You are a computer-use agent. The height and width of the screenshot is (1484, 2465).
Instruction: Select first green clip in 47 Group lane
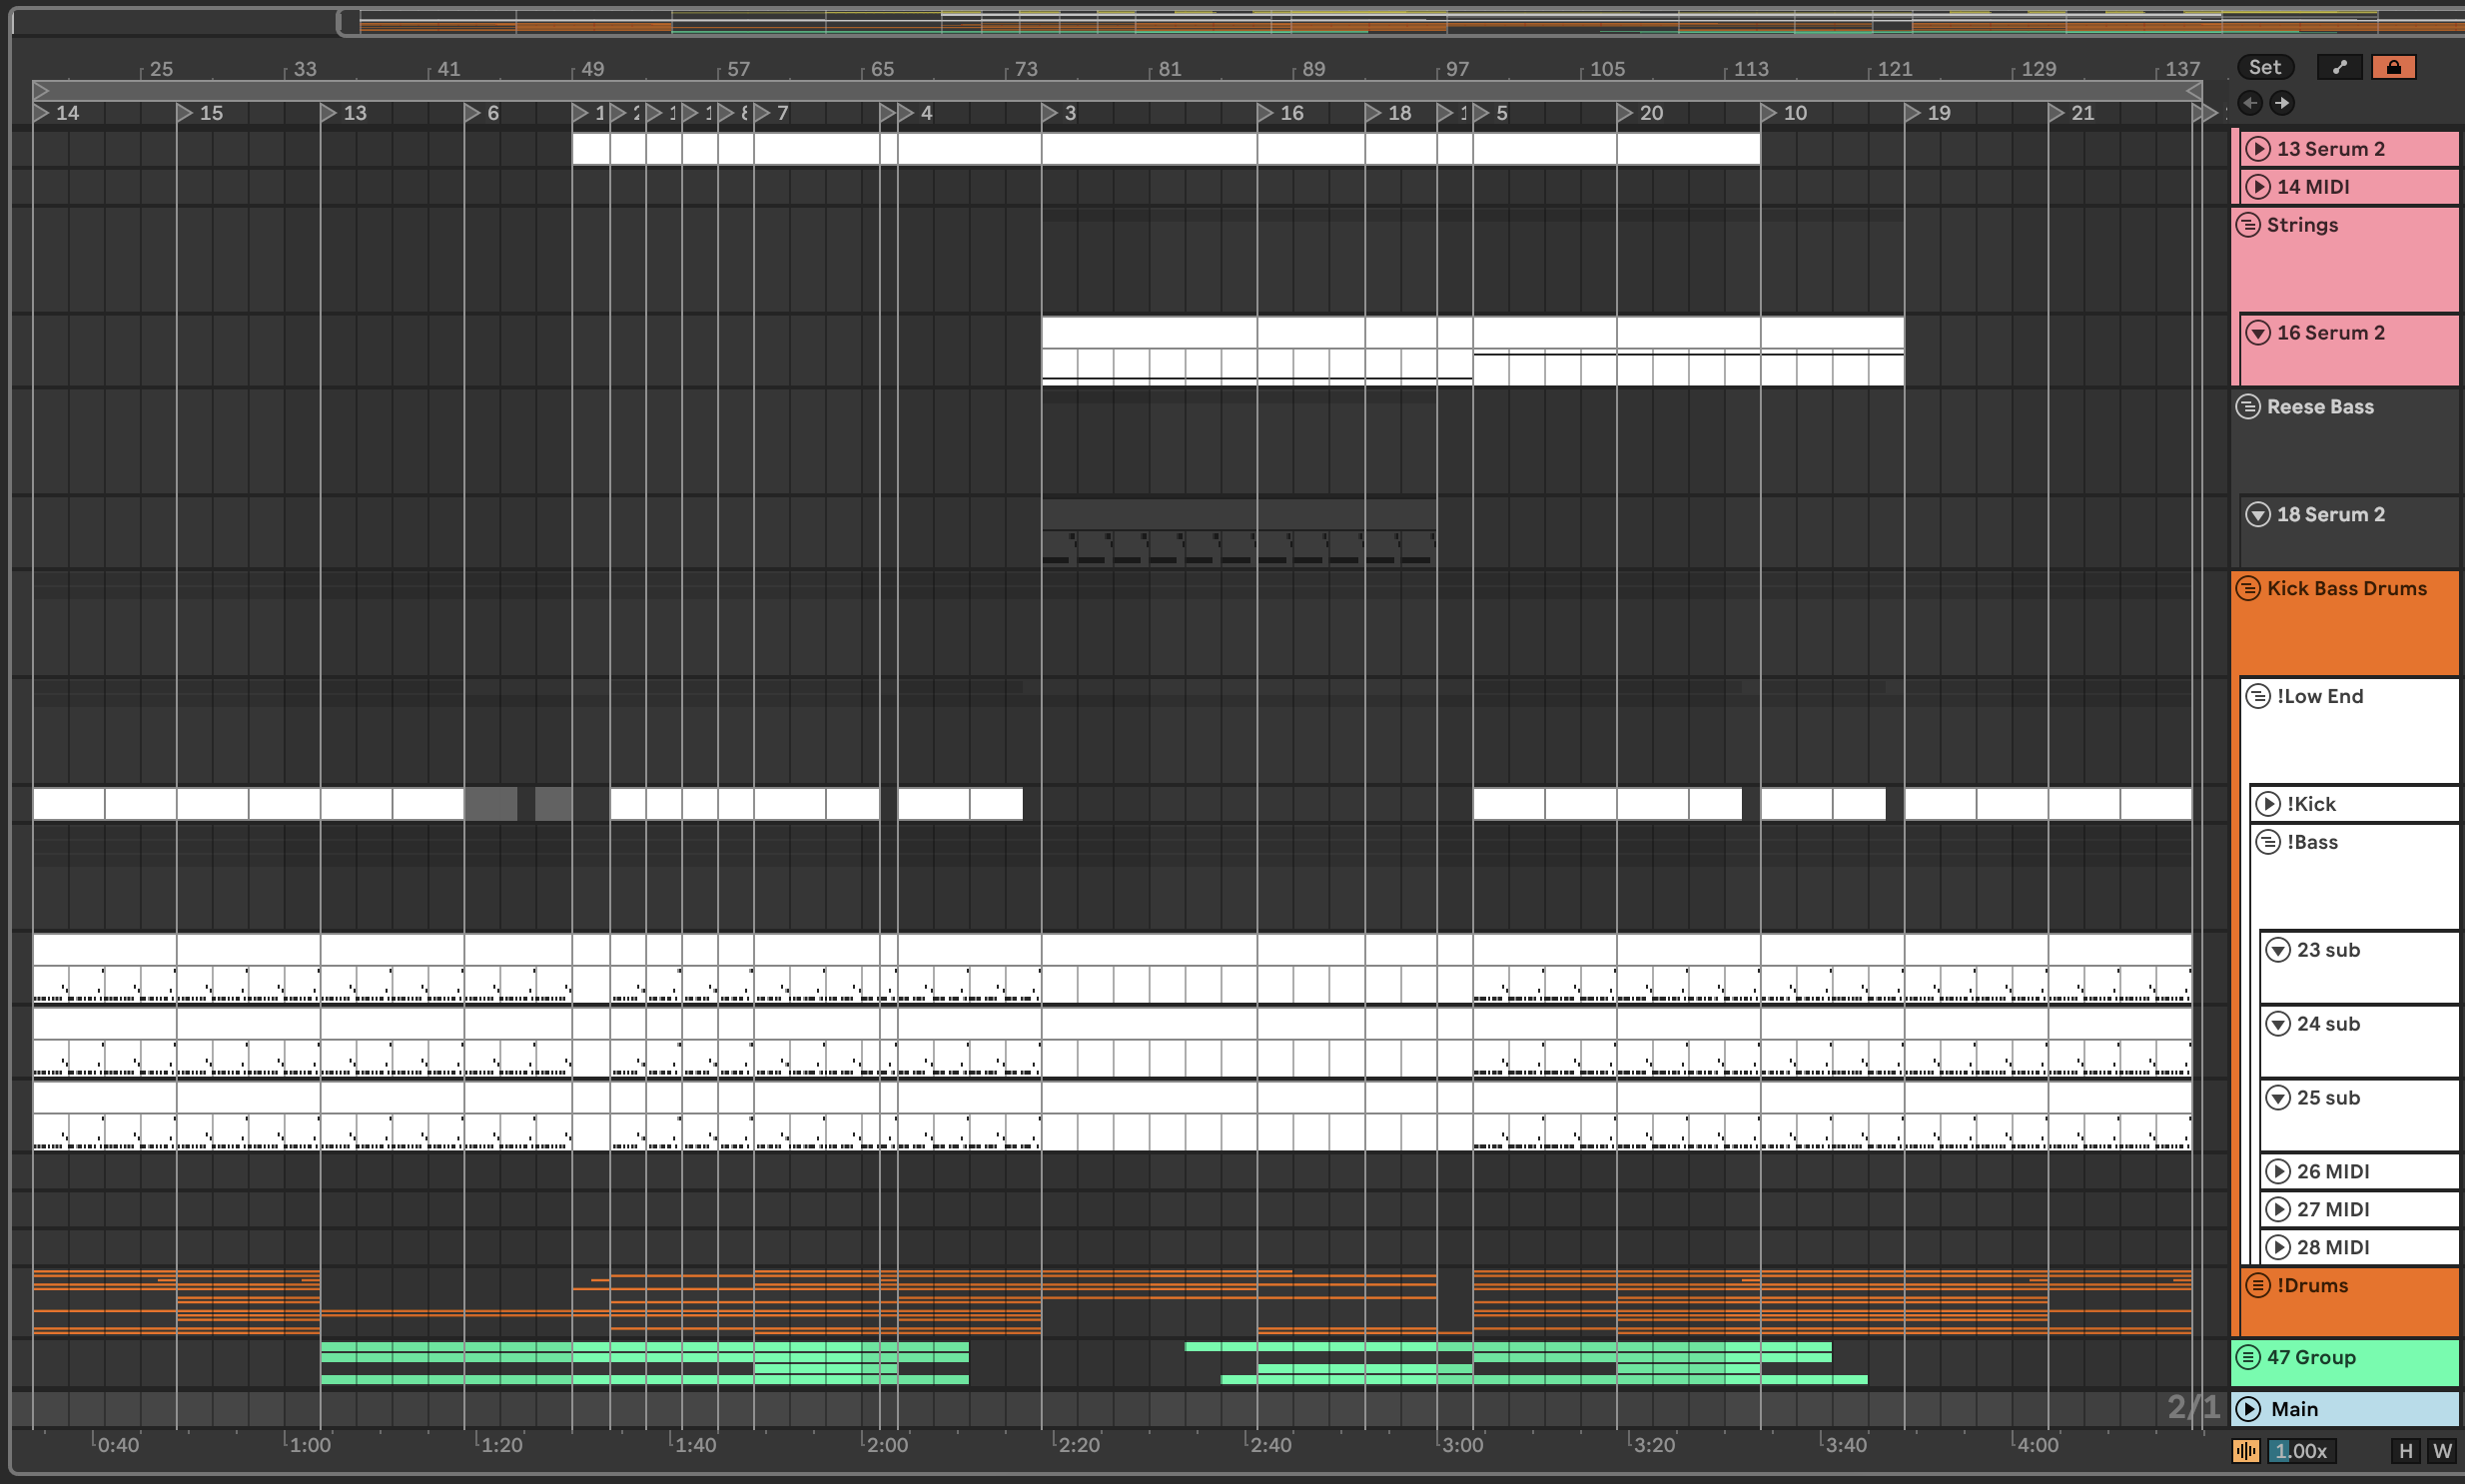click(x=645, y=1347)
